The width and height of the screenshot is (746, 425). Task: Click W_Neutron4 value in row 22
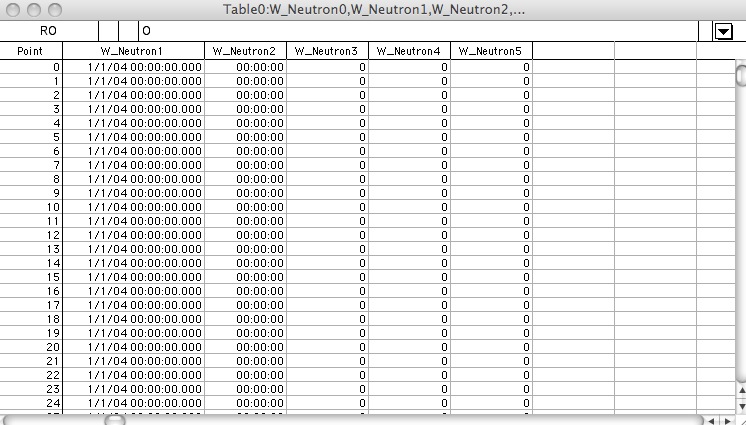409,375
